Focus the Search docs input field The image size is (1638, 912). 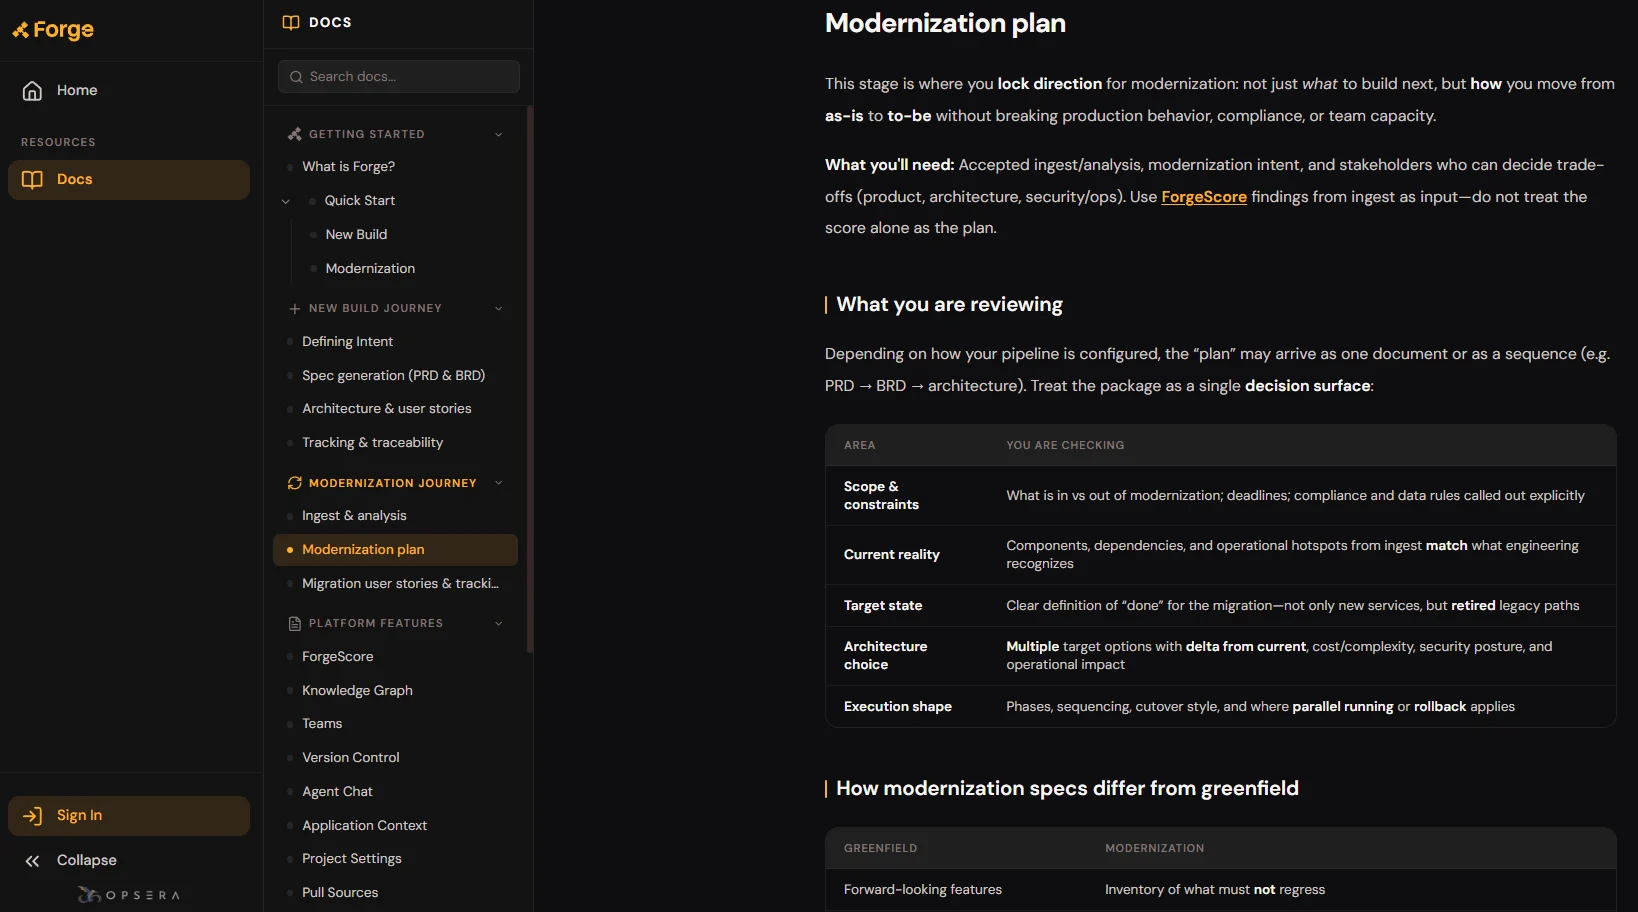pos(399,77)
